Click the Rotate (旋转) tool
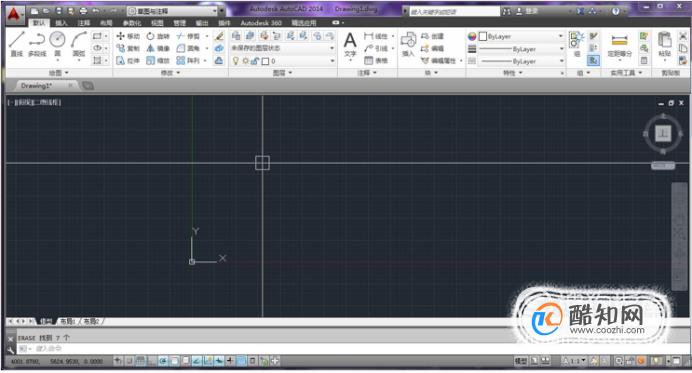 (158, 36)
